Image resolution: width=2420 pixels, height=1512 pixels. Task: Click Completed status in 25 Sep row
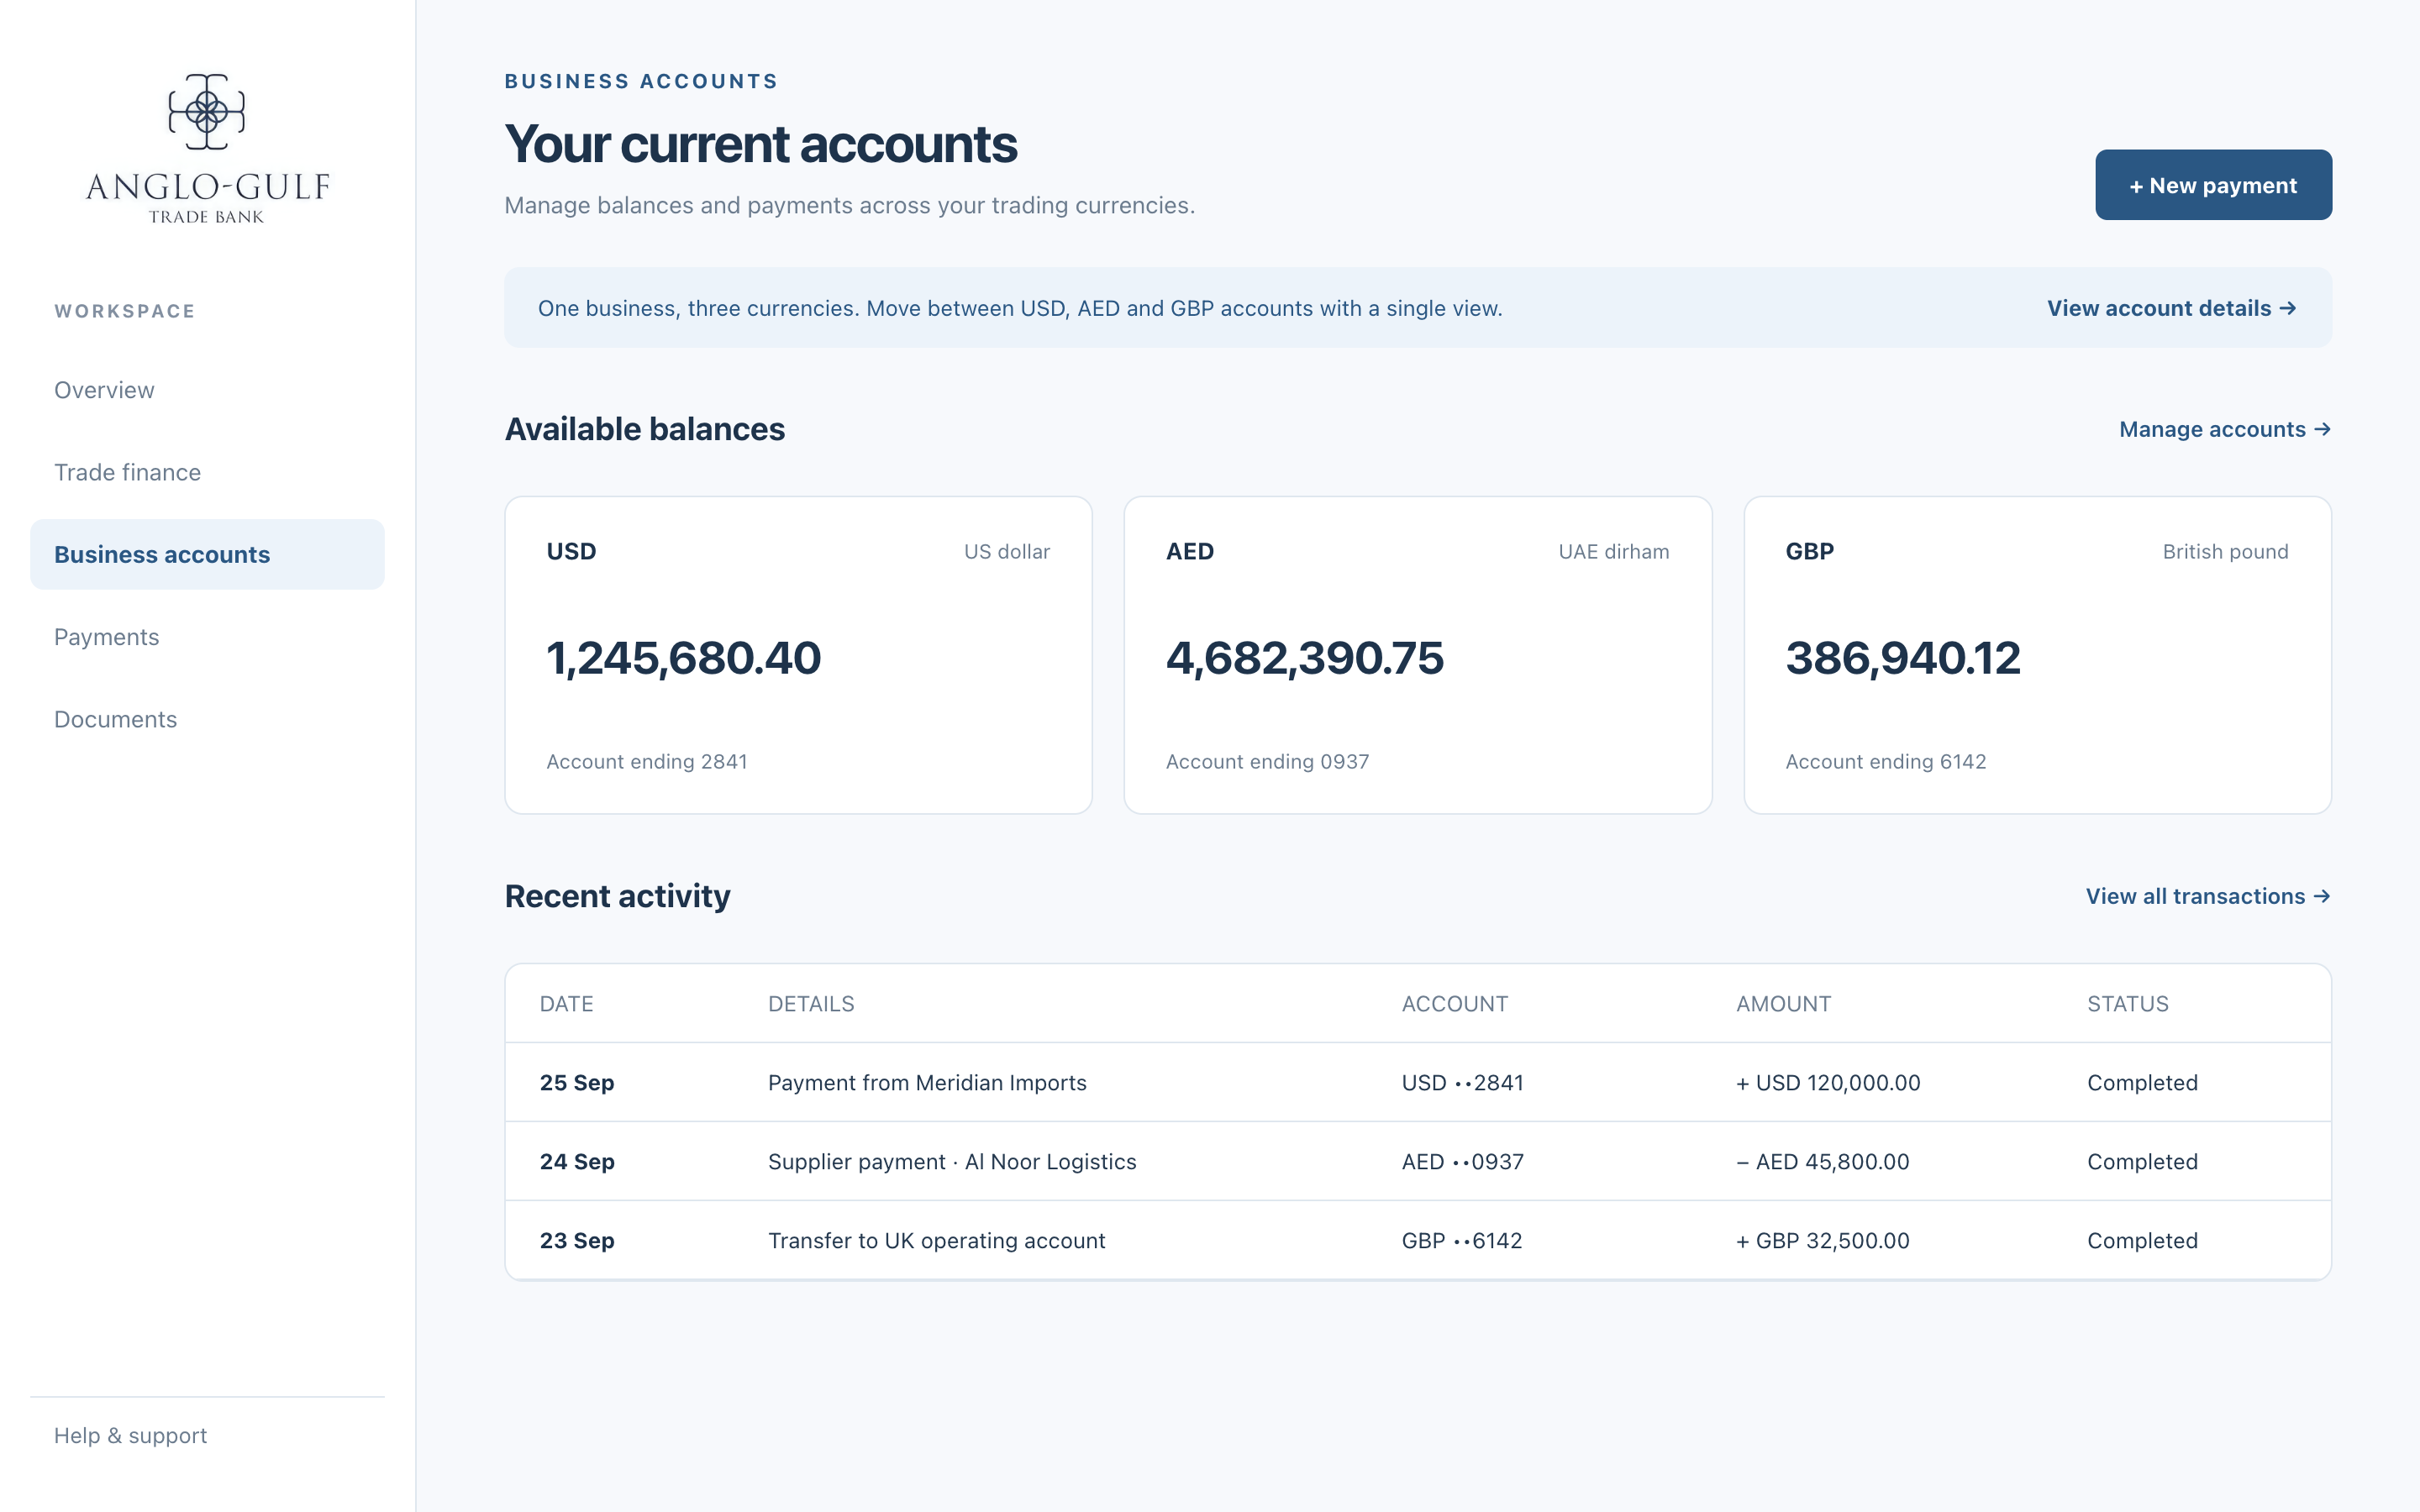(2142, 1083)
